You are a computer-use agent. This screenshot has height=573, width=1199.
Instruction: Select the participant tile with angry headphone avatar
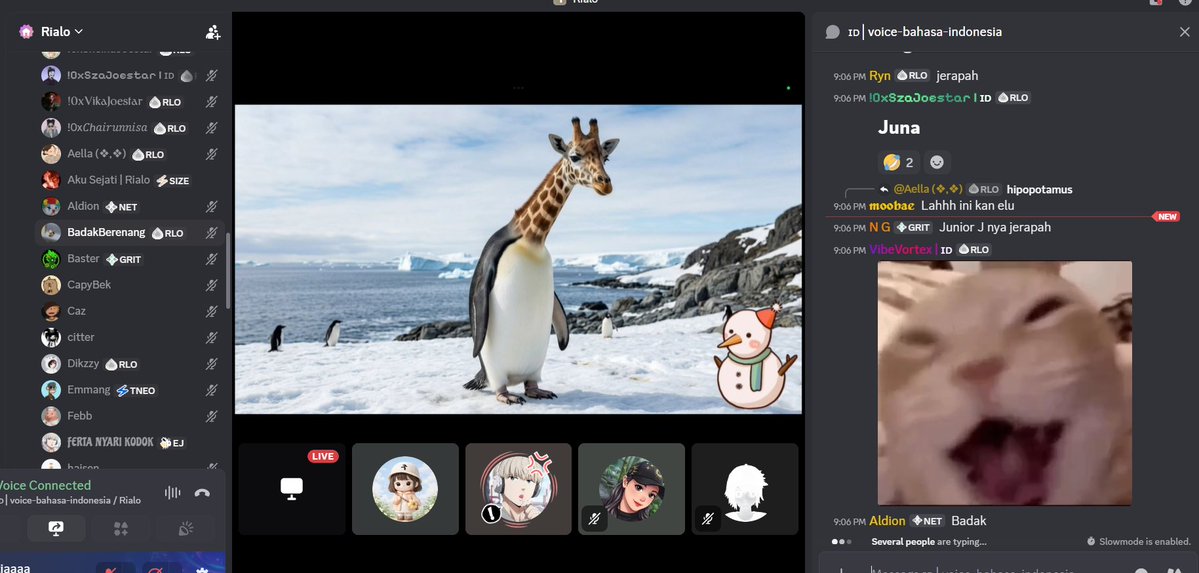[x=518, y=489]
